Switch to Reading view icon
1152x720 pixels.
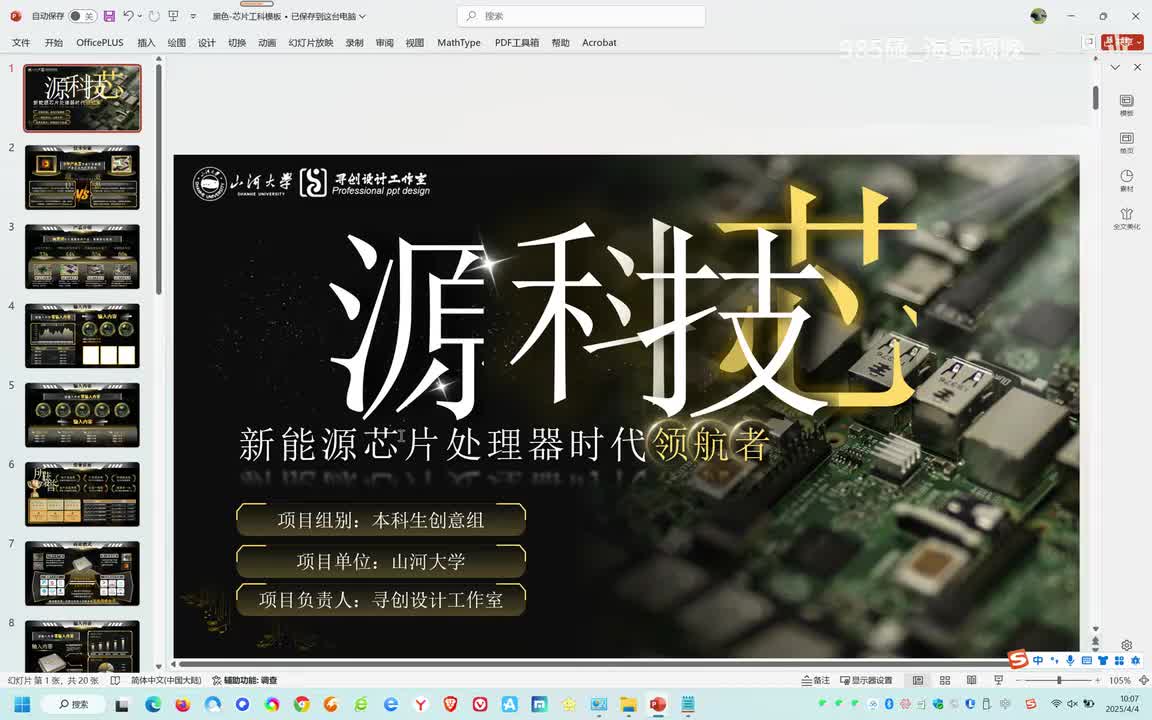[971, 680]
